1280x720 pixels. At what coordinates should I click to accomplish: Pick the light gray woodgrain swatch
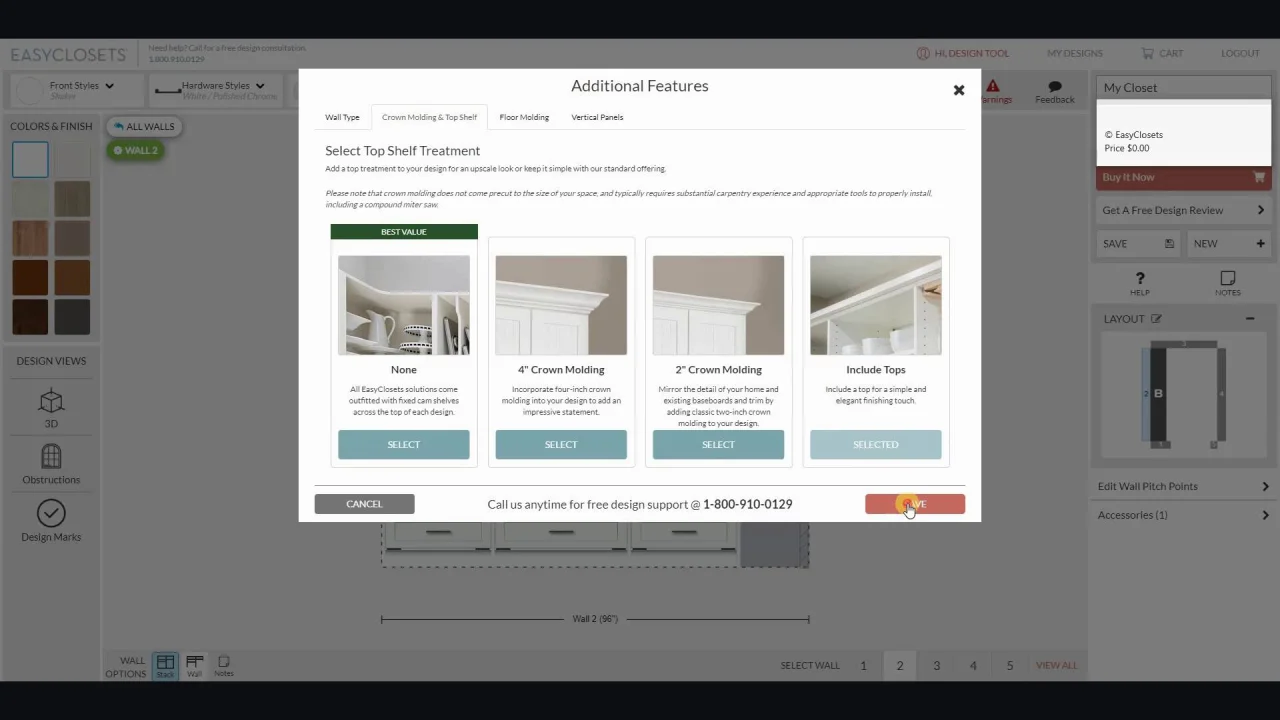(72, 199)
